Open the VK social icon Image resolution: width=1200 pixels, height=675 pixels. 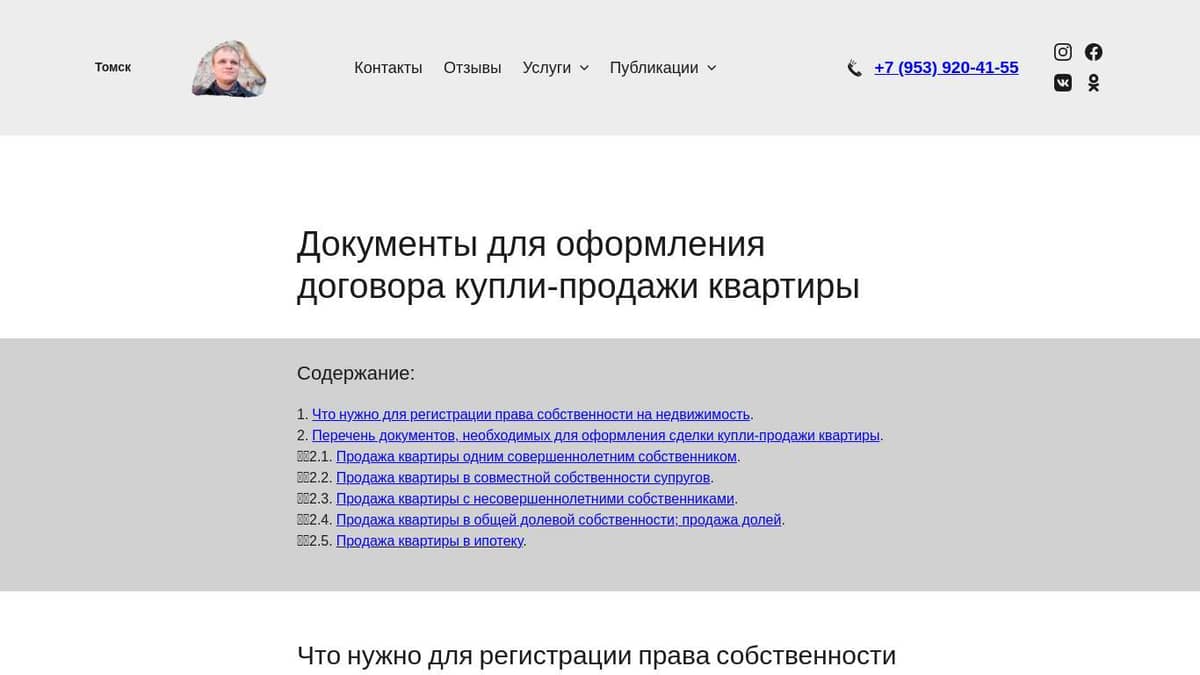pyautogui.click(x=1063, y=83)
